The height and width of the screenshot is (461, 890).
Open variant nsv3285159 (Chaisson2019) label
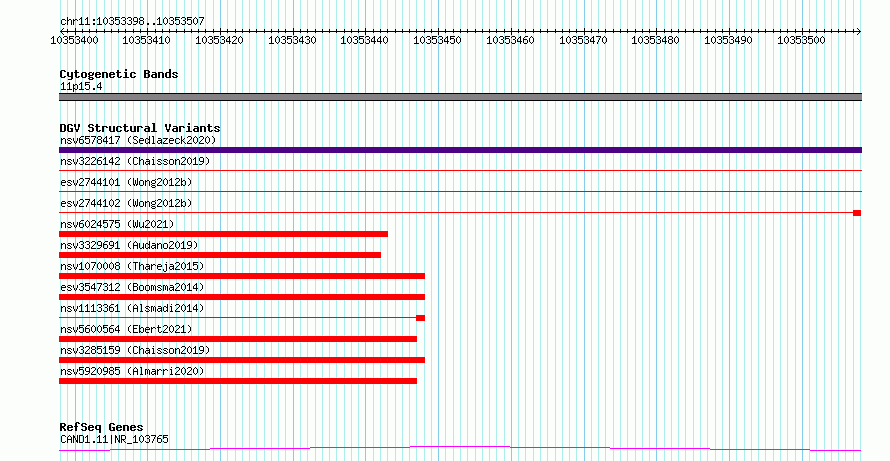coord(135,350)
